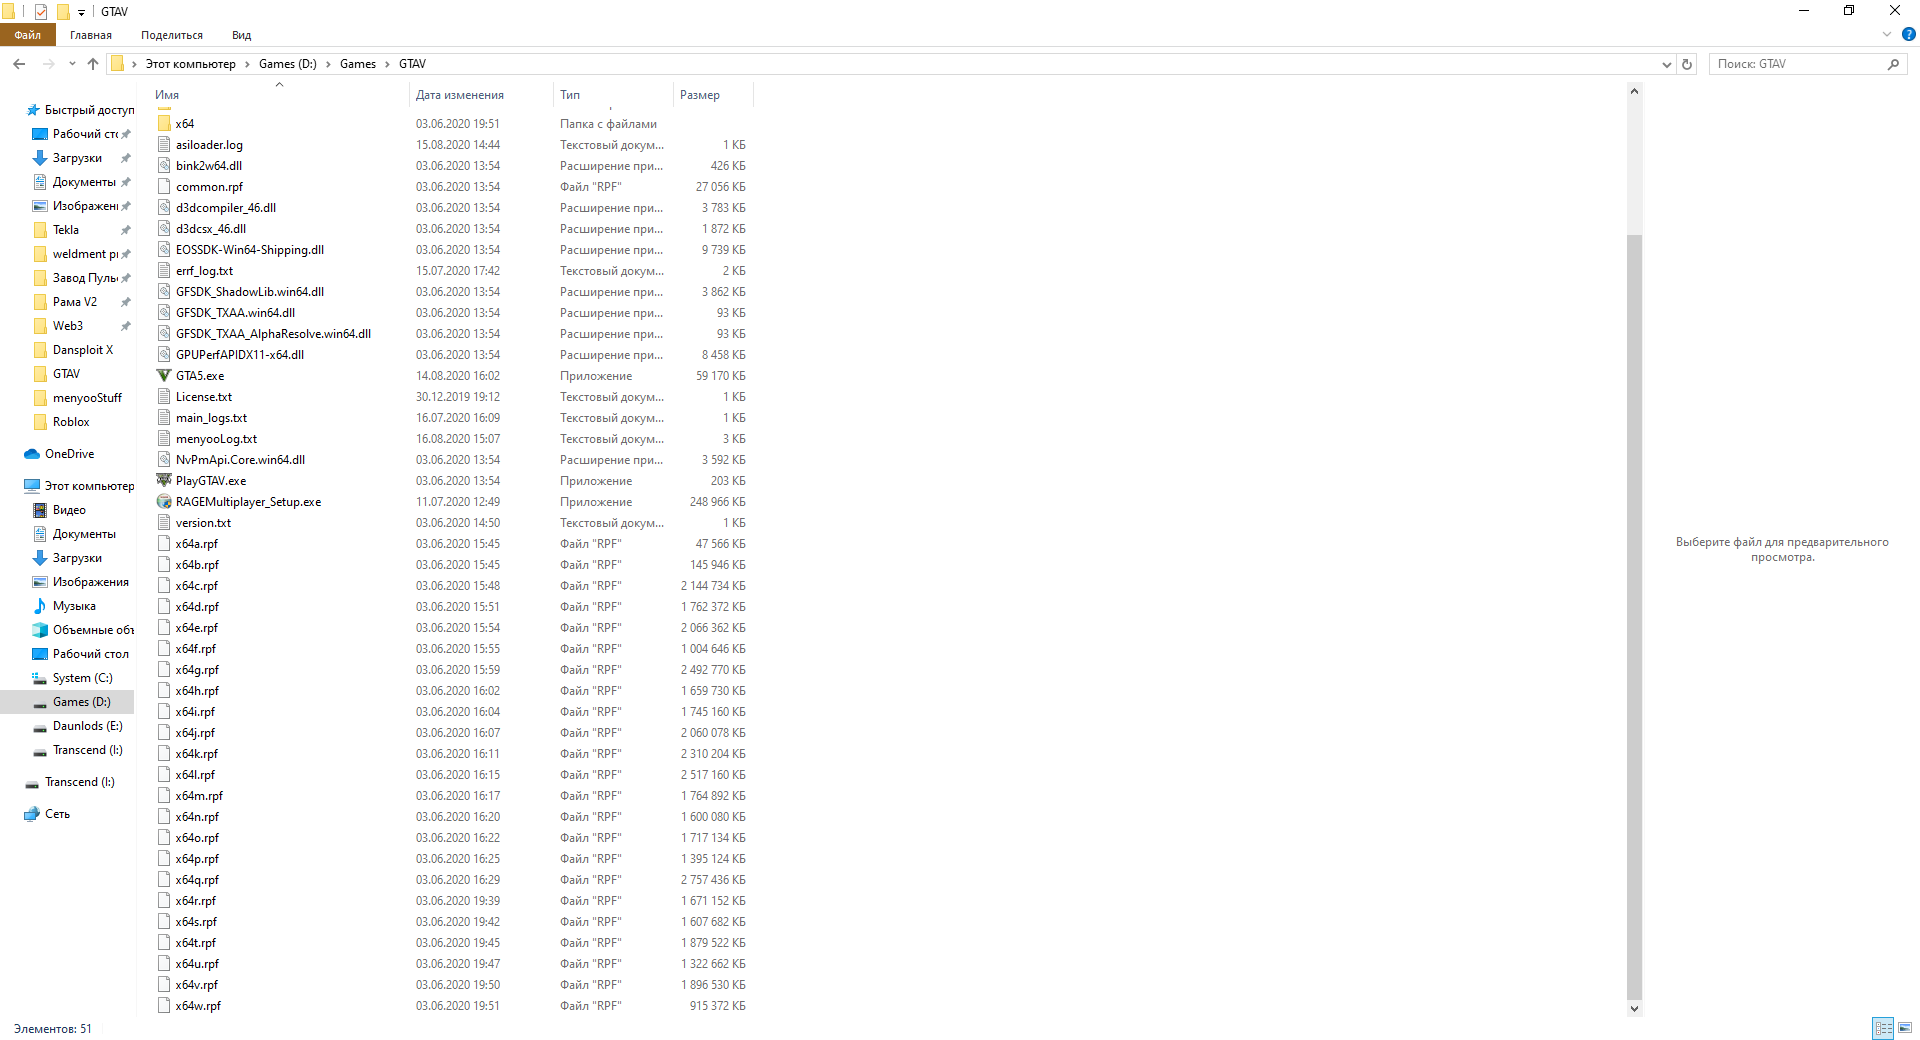
Task: Click the Видео film icon
Action: [x=40, y=510]
